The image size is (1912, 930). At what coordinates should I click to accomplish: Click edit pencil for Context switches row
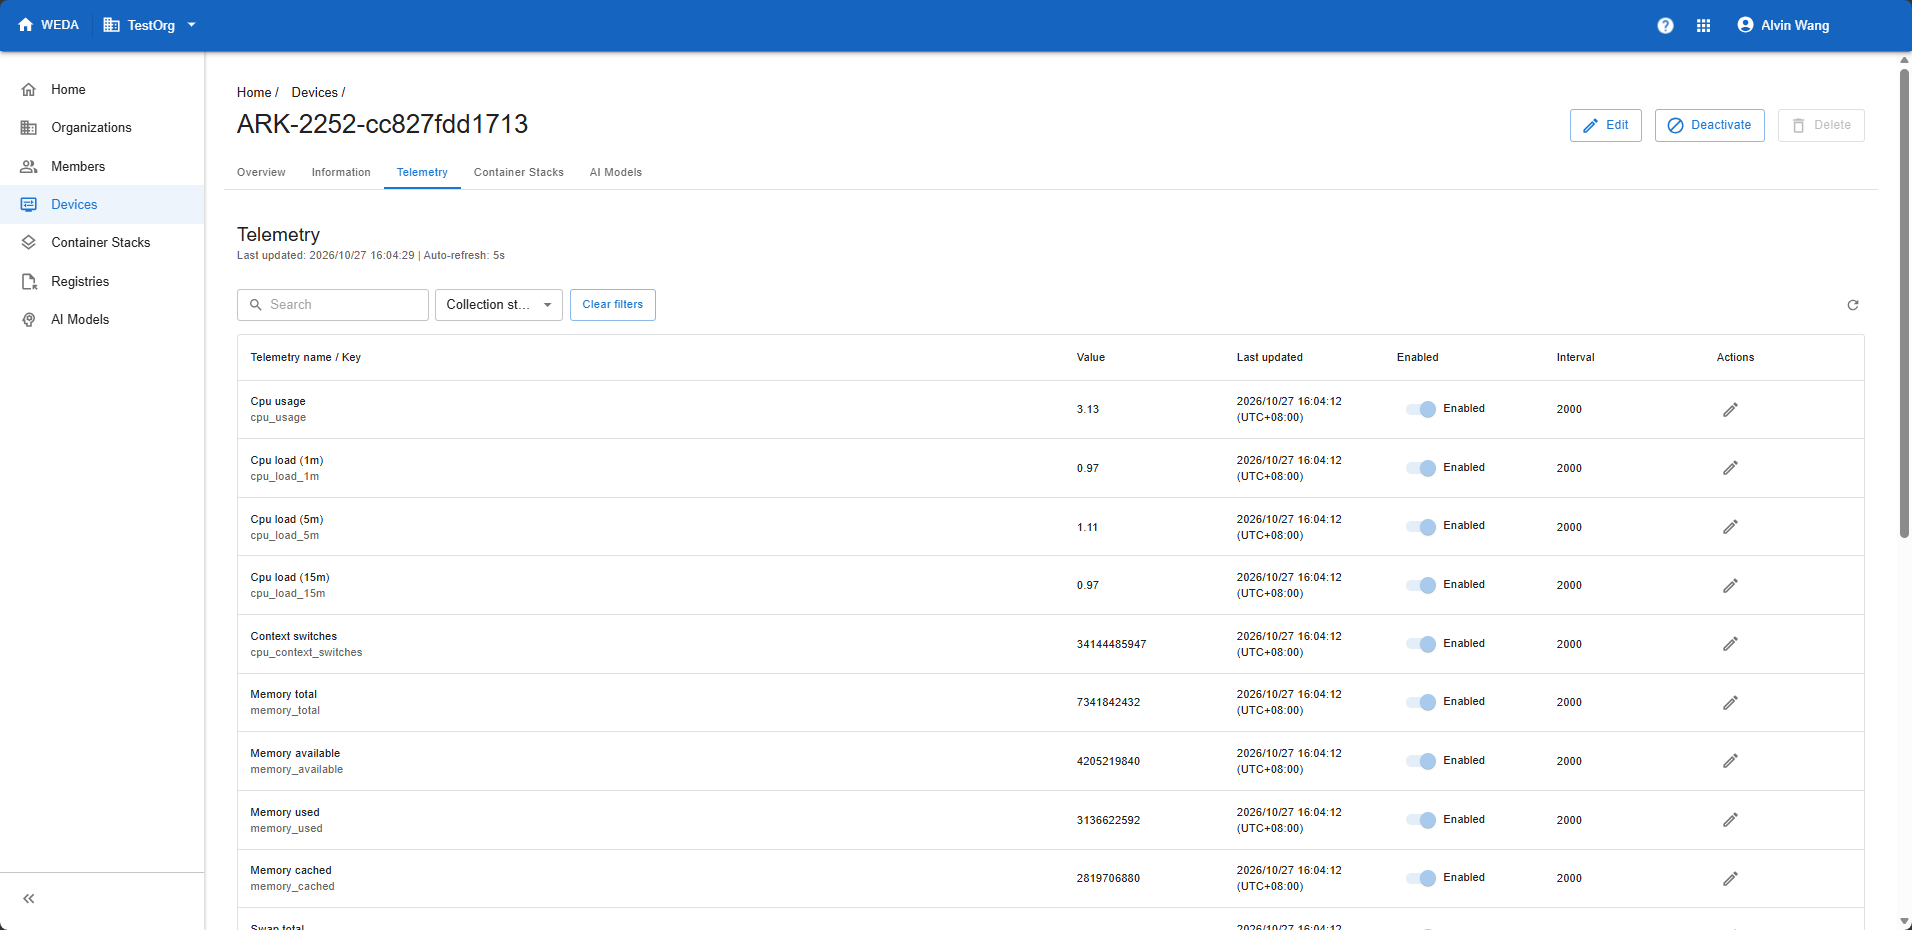[1731, 644]
